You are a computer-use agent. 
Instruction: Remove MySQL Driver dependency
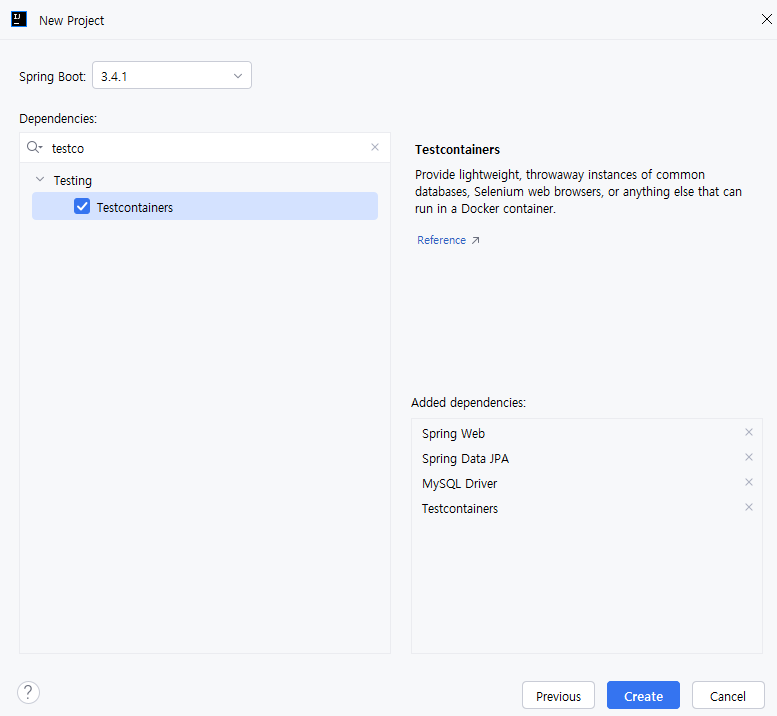pos(749,482)
